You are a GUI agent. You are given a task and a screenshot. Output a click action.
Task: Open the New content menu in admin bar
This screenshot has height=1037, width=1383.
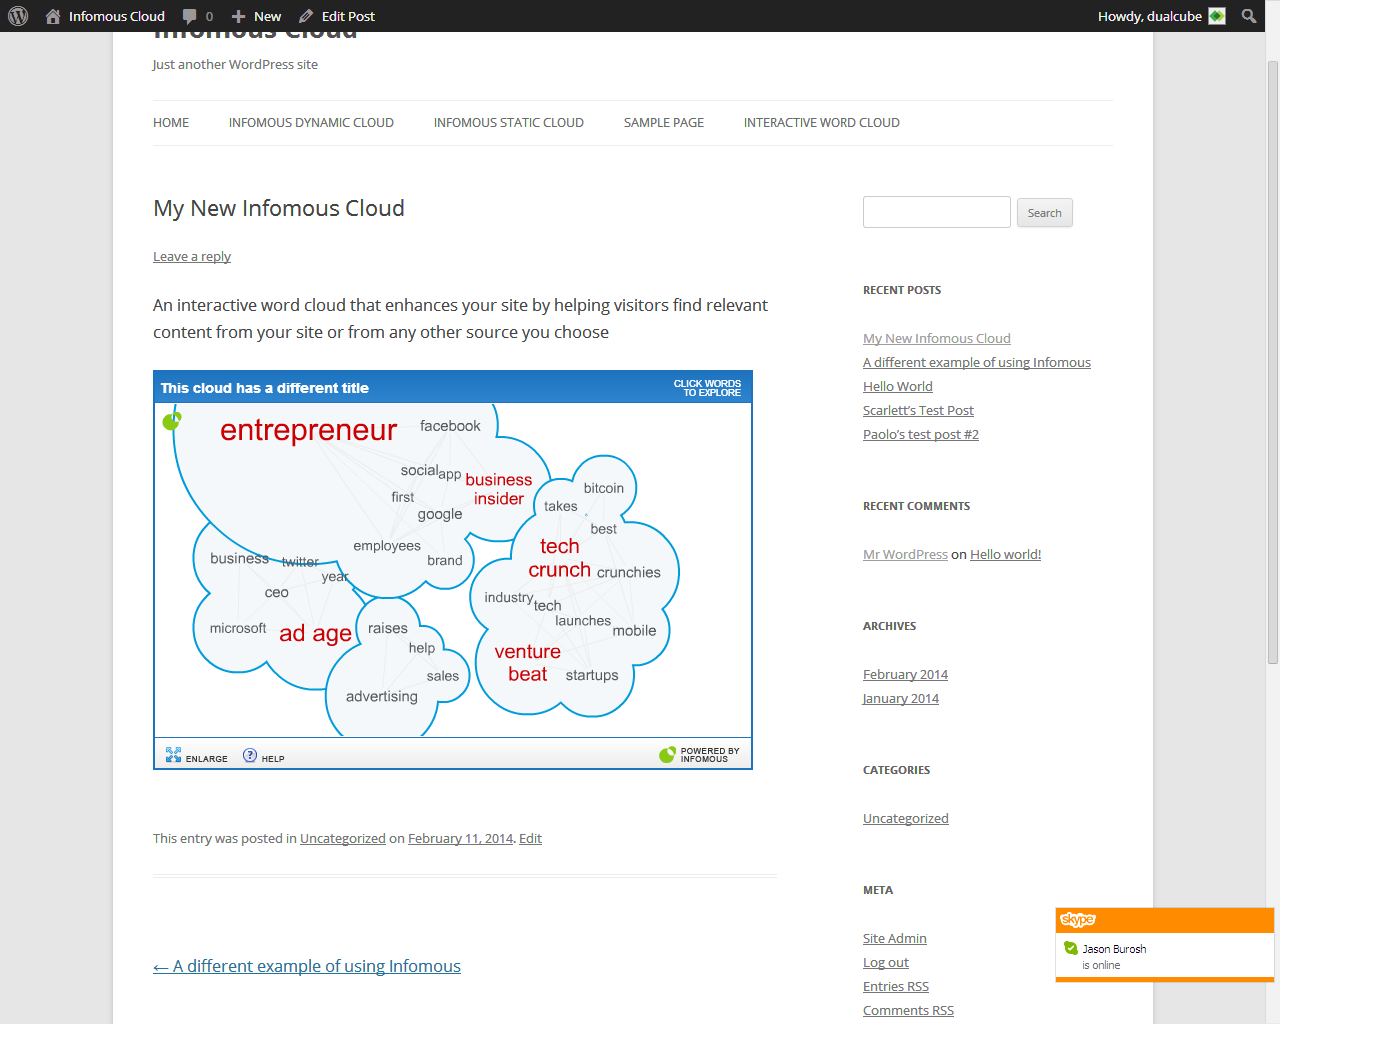[257, 16]
